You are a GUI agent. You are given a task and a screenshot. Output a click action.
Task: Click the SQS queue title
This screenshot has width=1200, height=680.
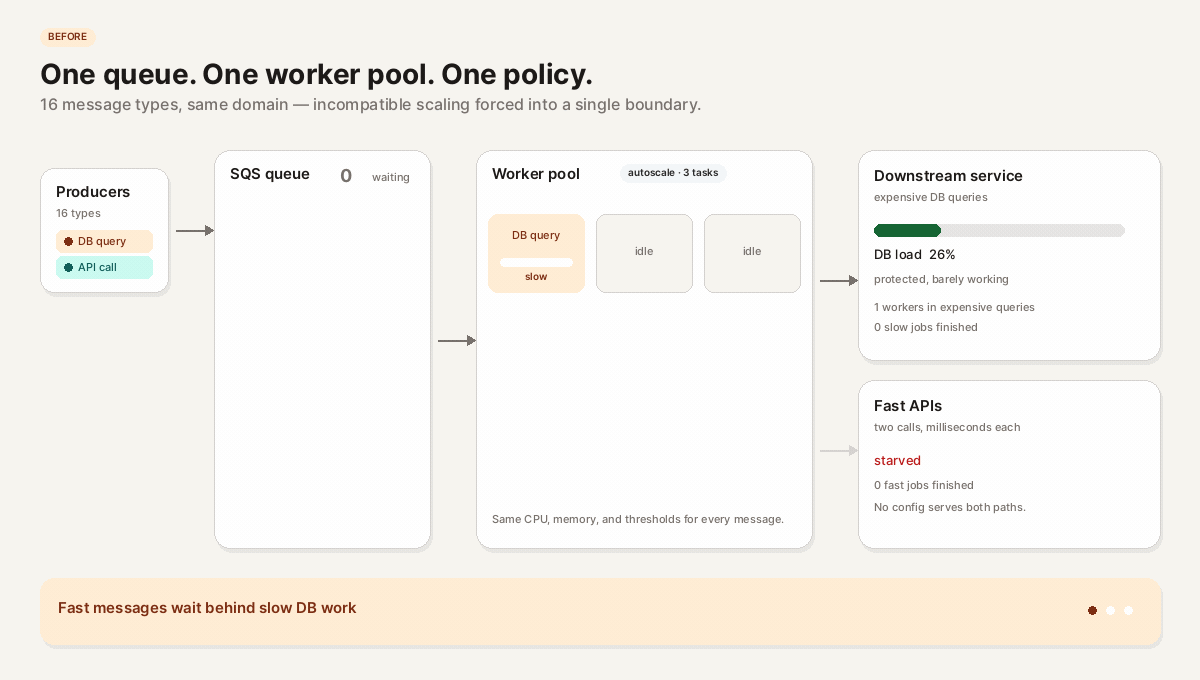pos(270,174)
